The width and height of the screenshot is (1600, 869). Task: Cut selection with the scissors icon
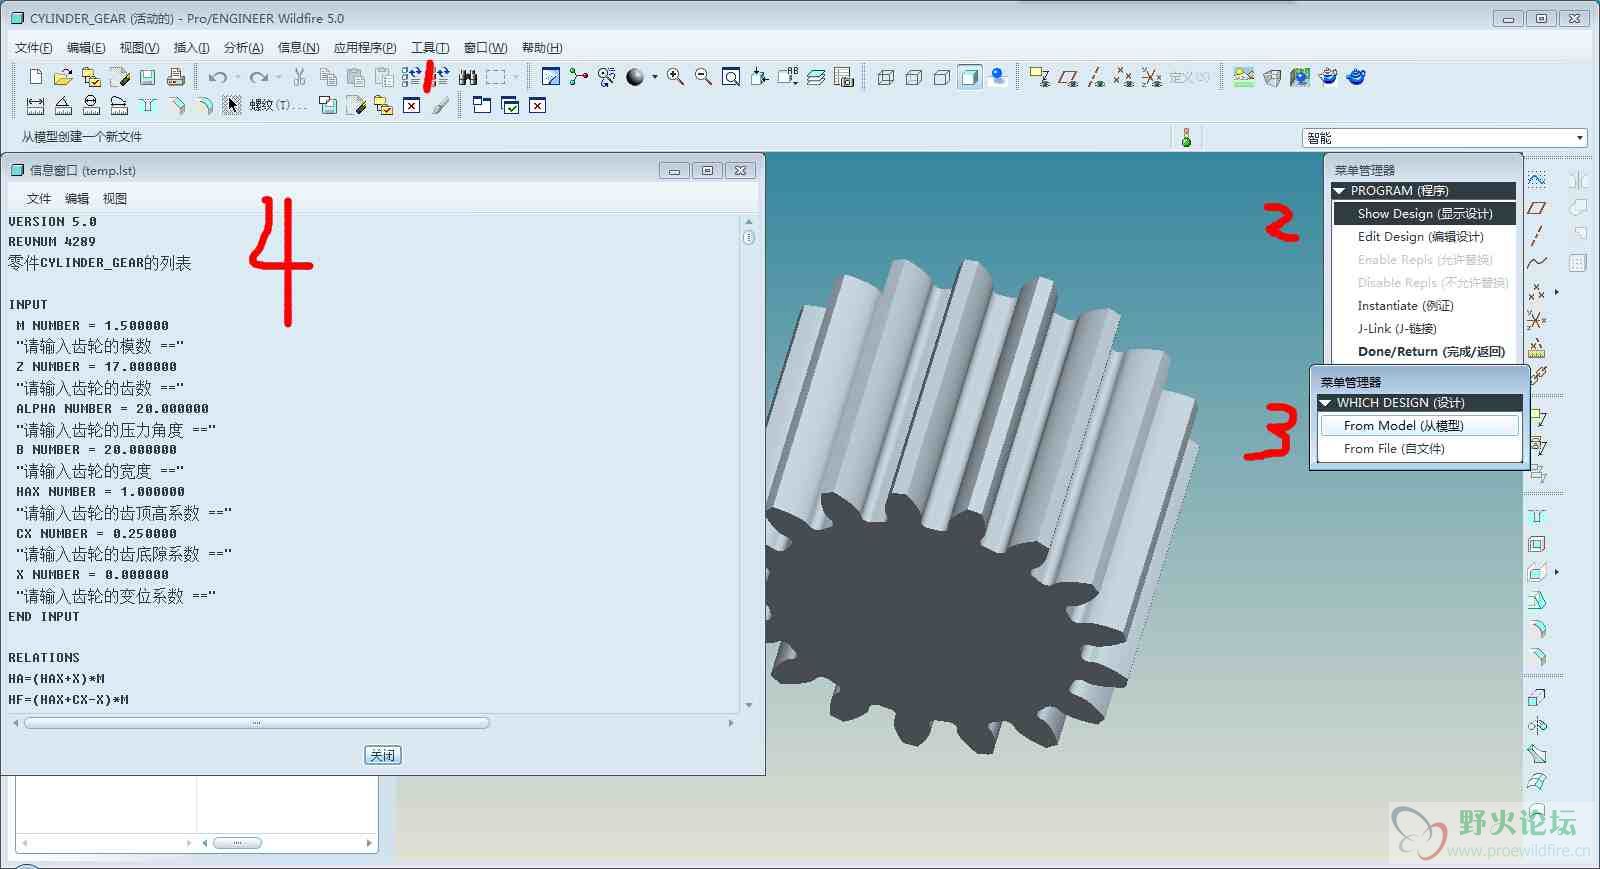[x=299, y=77]
